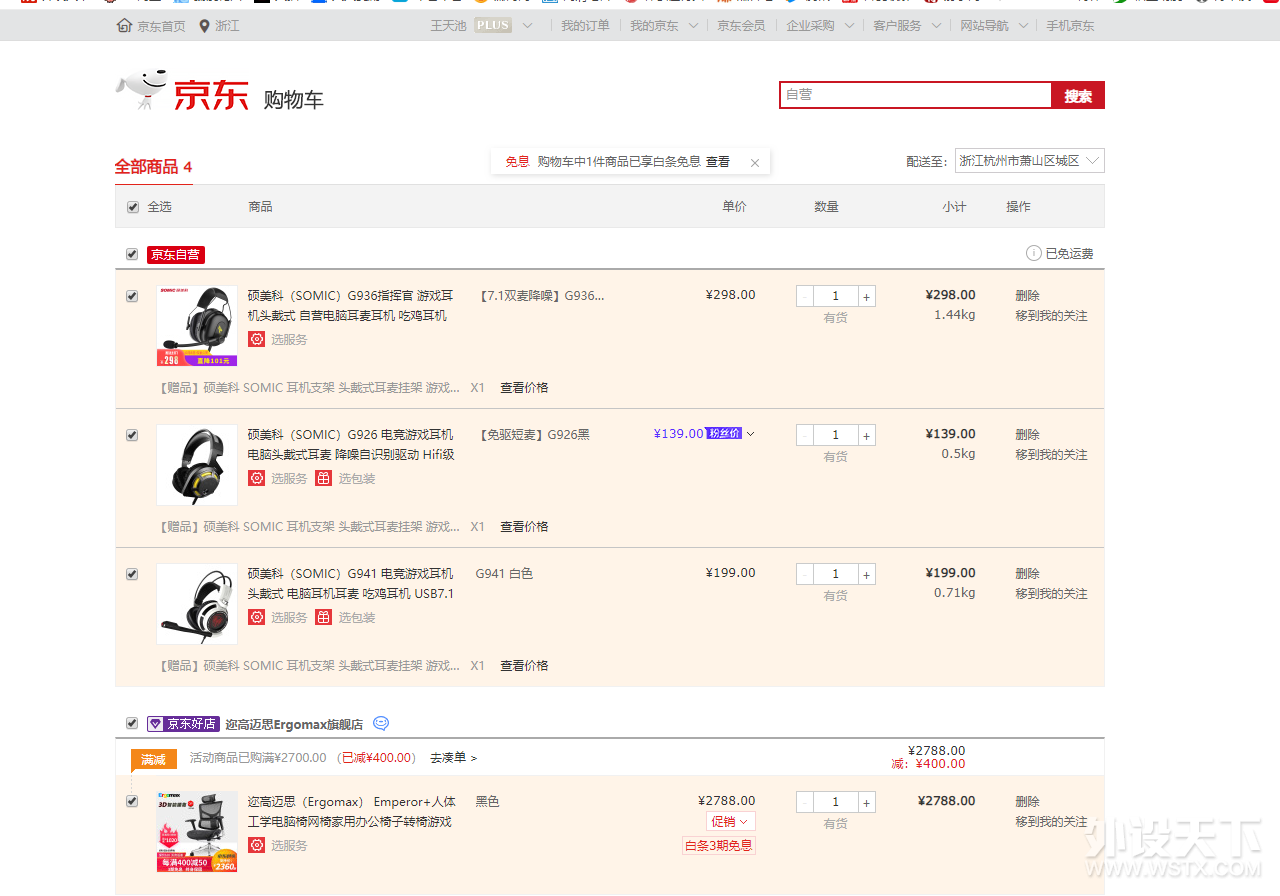The height and width of the screenshot is (896, 1280).
Task: Move the G926 headset to 我的关注
Action: point(1051,455)
